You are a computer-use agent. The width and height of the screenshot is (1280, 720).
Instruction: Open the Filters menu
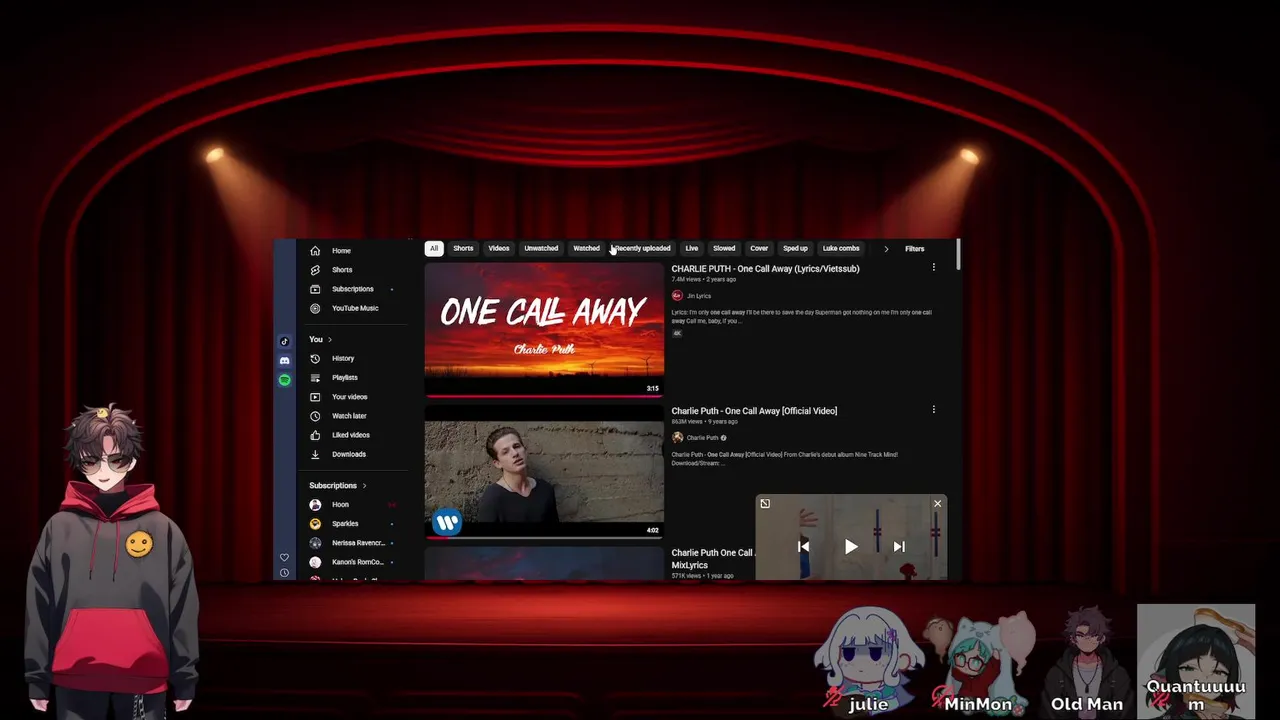(x=915, y=249)
